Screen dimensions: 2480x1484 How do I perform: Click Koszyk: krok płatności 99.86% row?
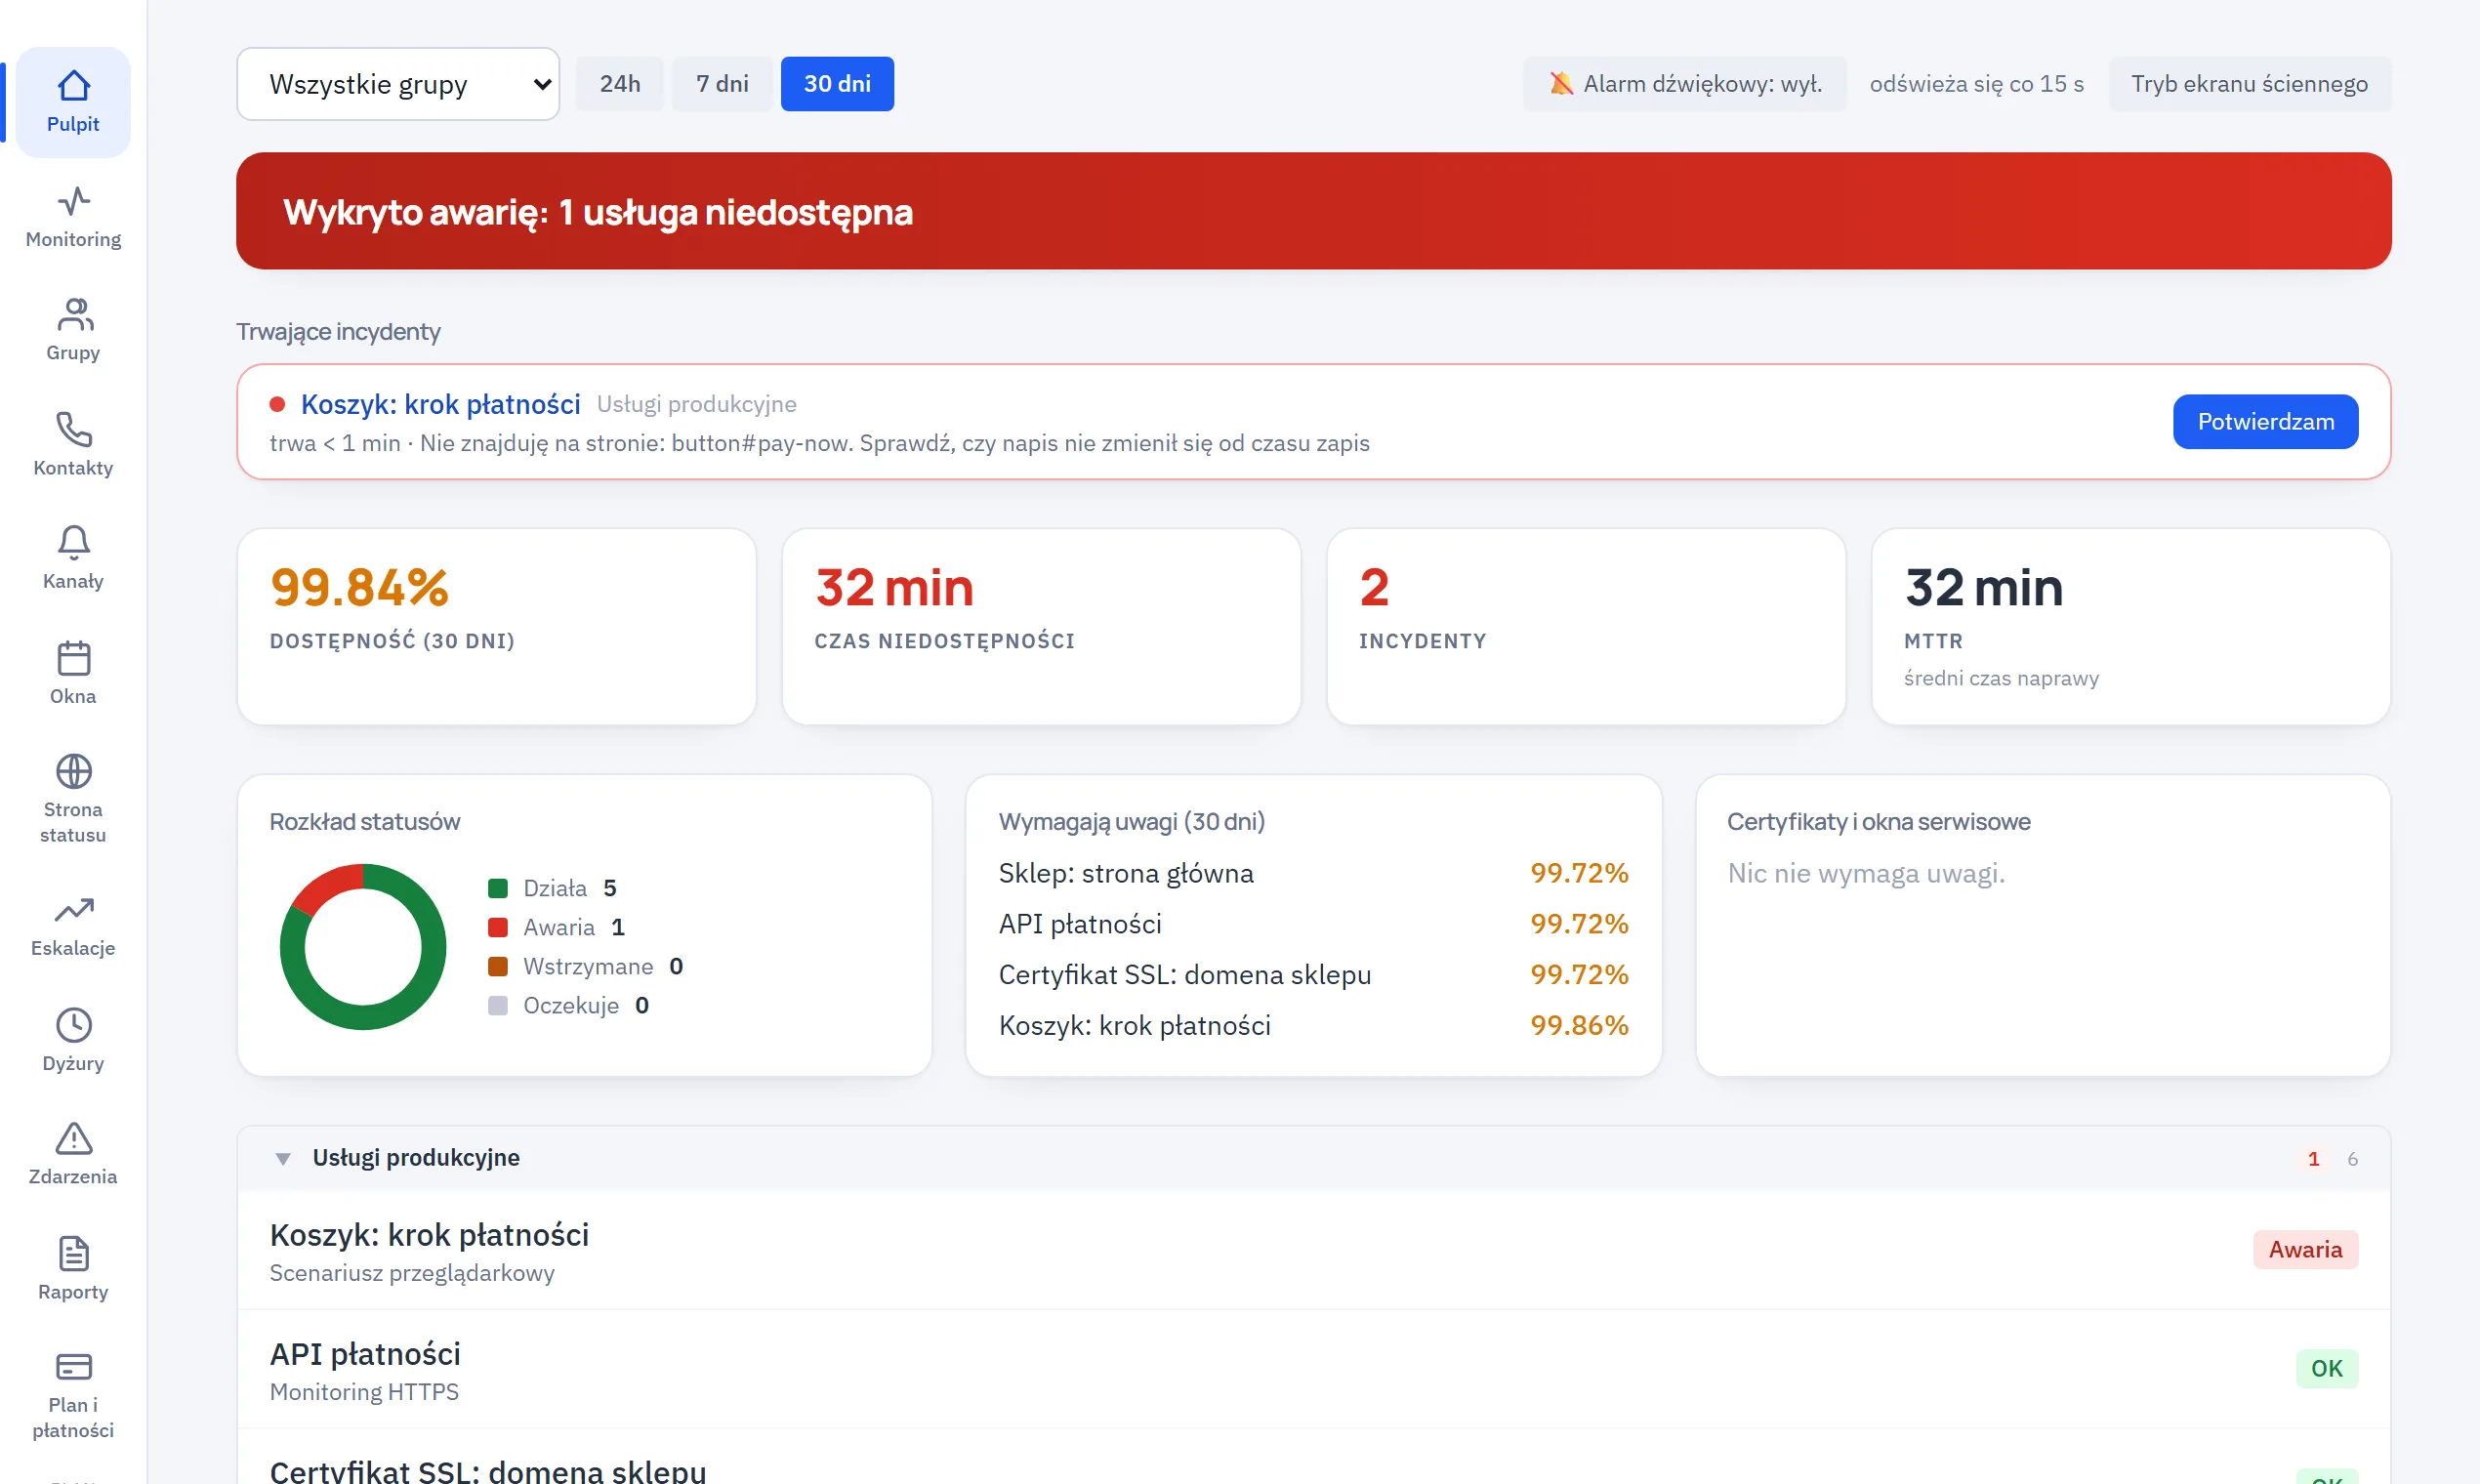1313,1026
